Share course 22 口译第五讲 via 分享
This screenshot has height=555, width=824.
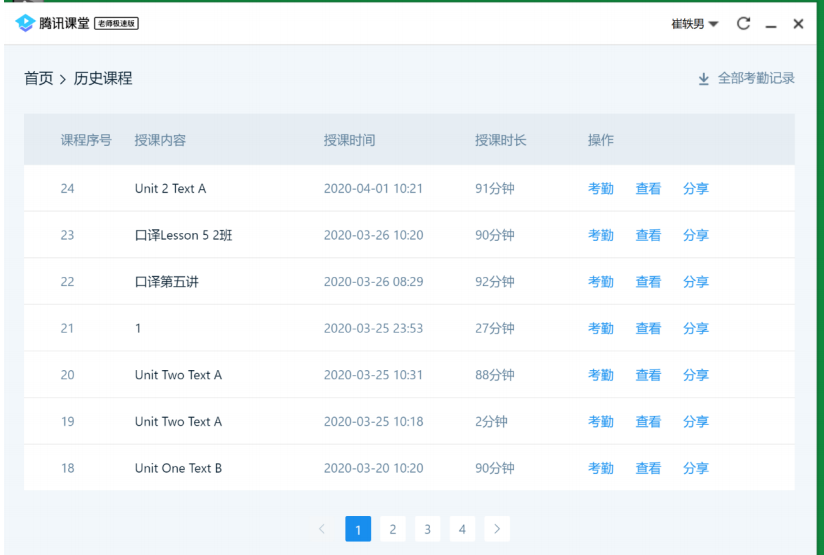tap(695, 282)
